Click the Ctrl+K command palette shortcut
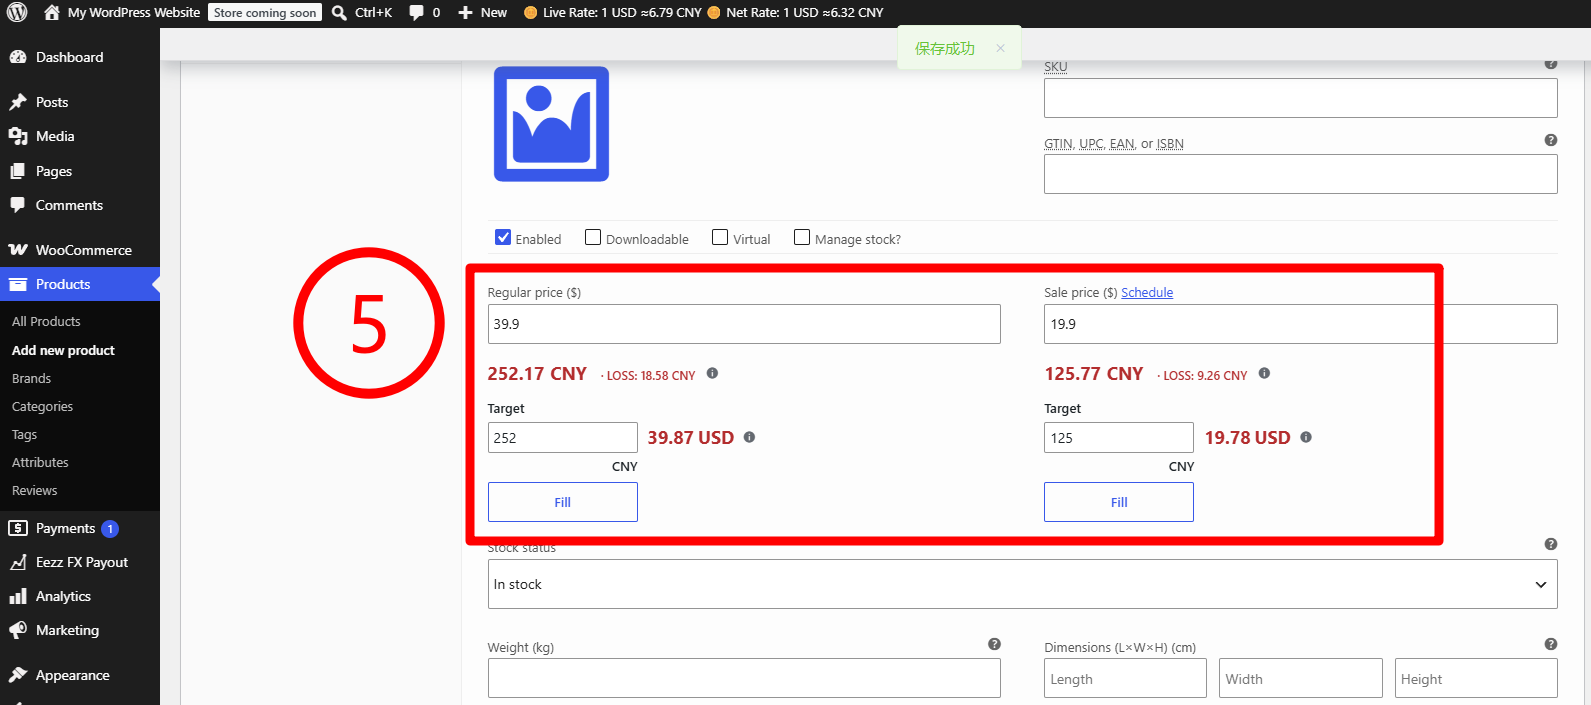Screen dimensions: 1591x705 click(373, 13)
